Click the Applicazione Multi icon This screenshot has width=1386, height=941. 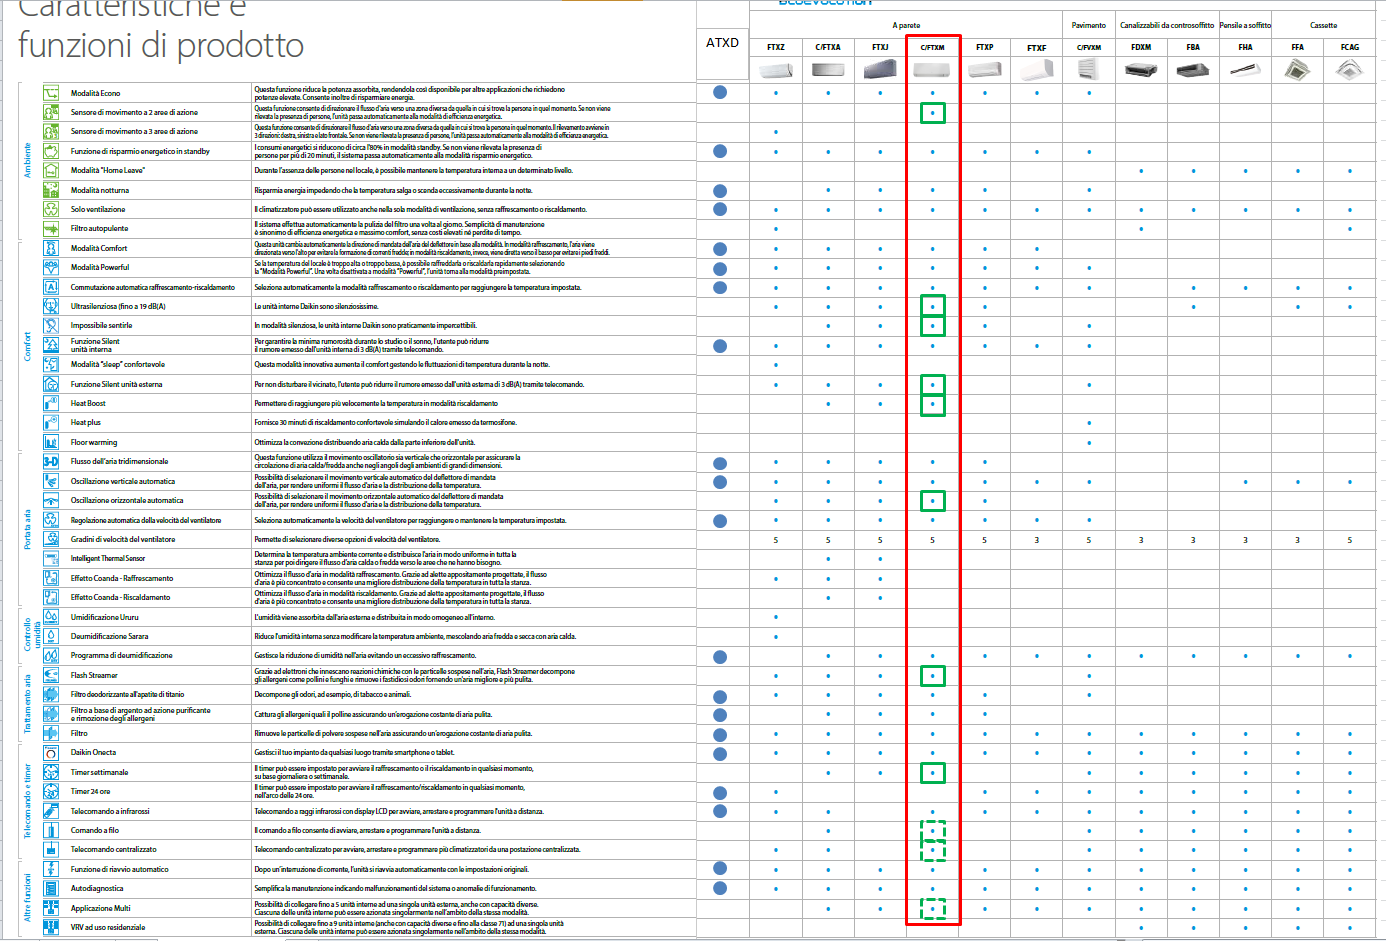click(x=51, y=908)
